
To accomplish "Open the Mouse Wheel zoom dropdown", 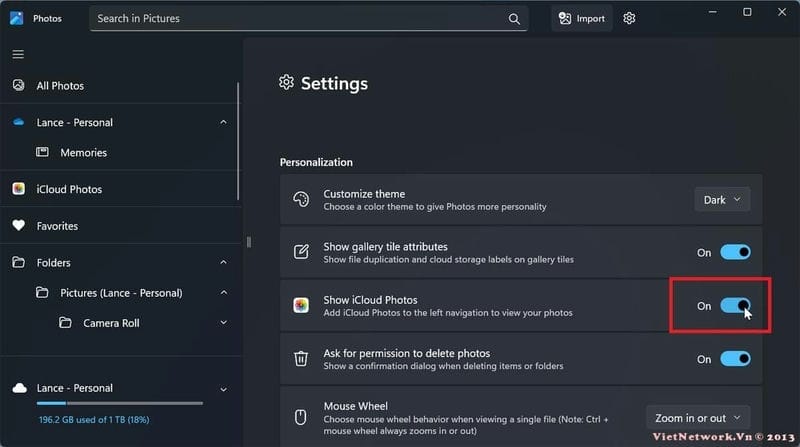I will [x=698, y=417].
